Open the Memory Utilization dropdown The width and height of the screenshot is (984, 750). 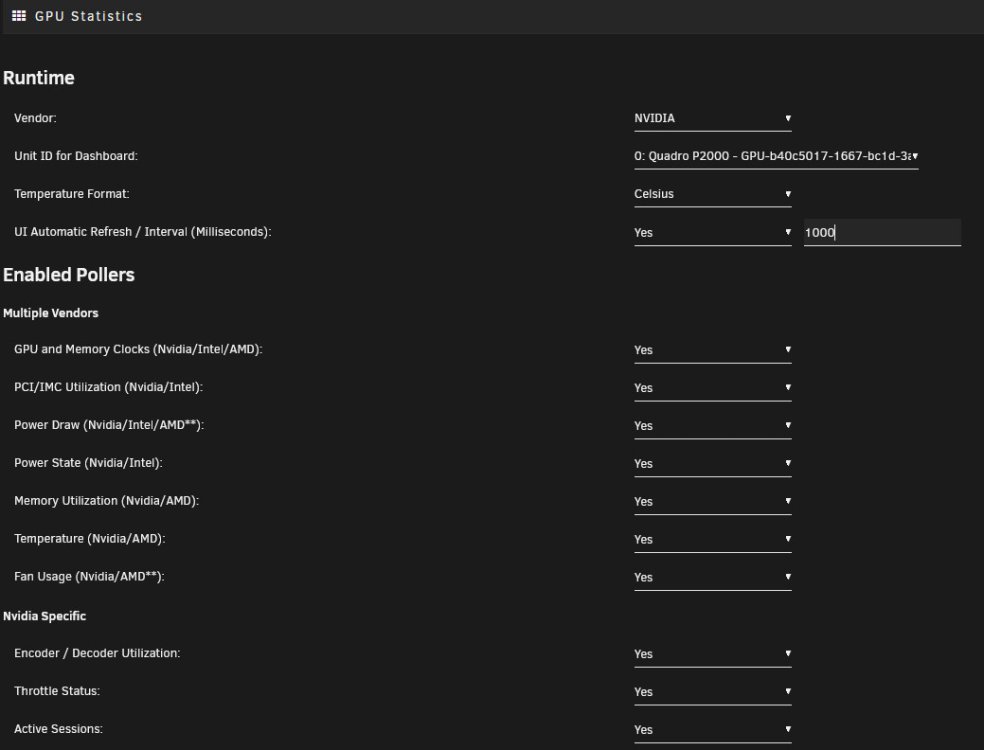712,501
